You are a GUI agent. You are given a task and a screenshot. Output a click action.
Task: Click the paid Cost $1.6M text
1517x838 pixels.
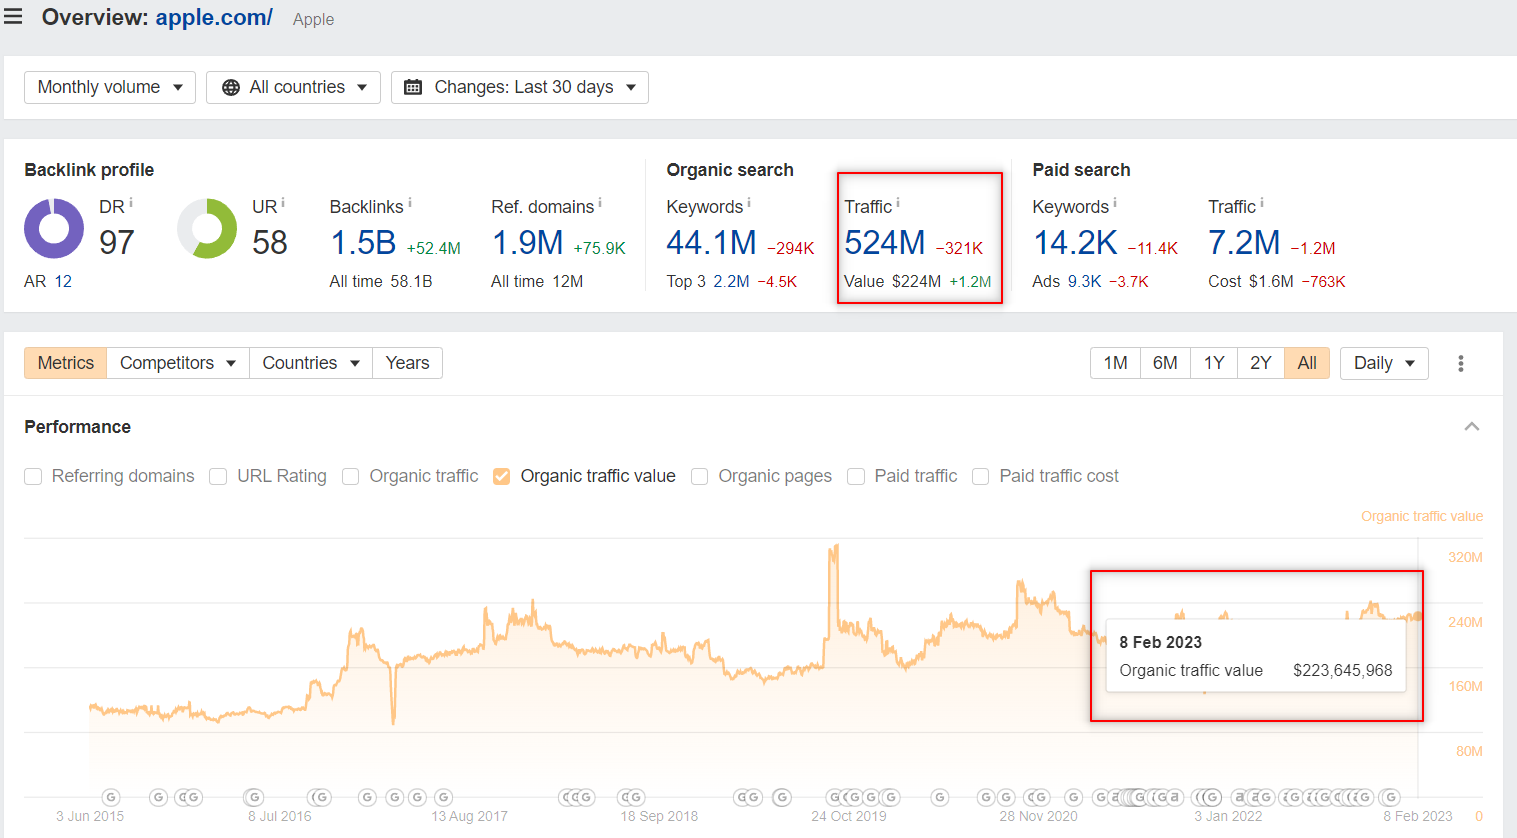pos(1251,282)
